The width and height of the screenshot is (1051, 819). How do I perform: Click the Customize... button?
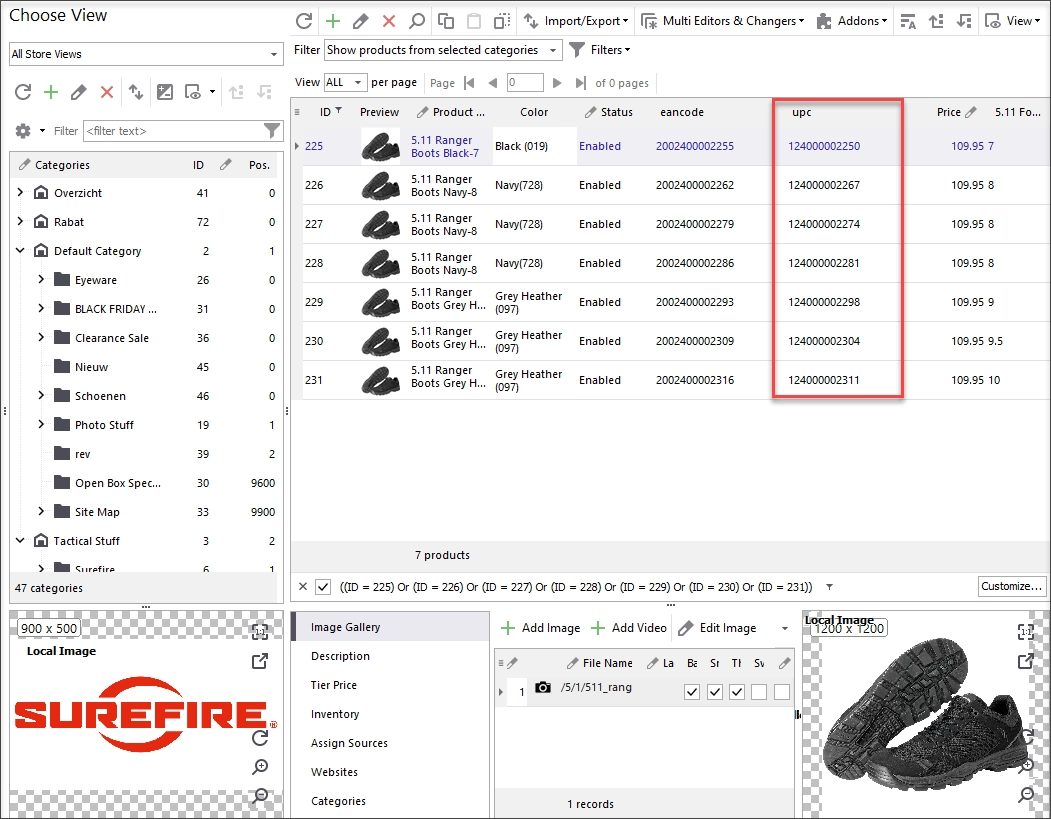point(1011,586)
